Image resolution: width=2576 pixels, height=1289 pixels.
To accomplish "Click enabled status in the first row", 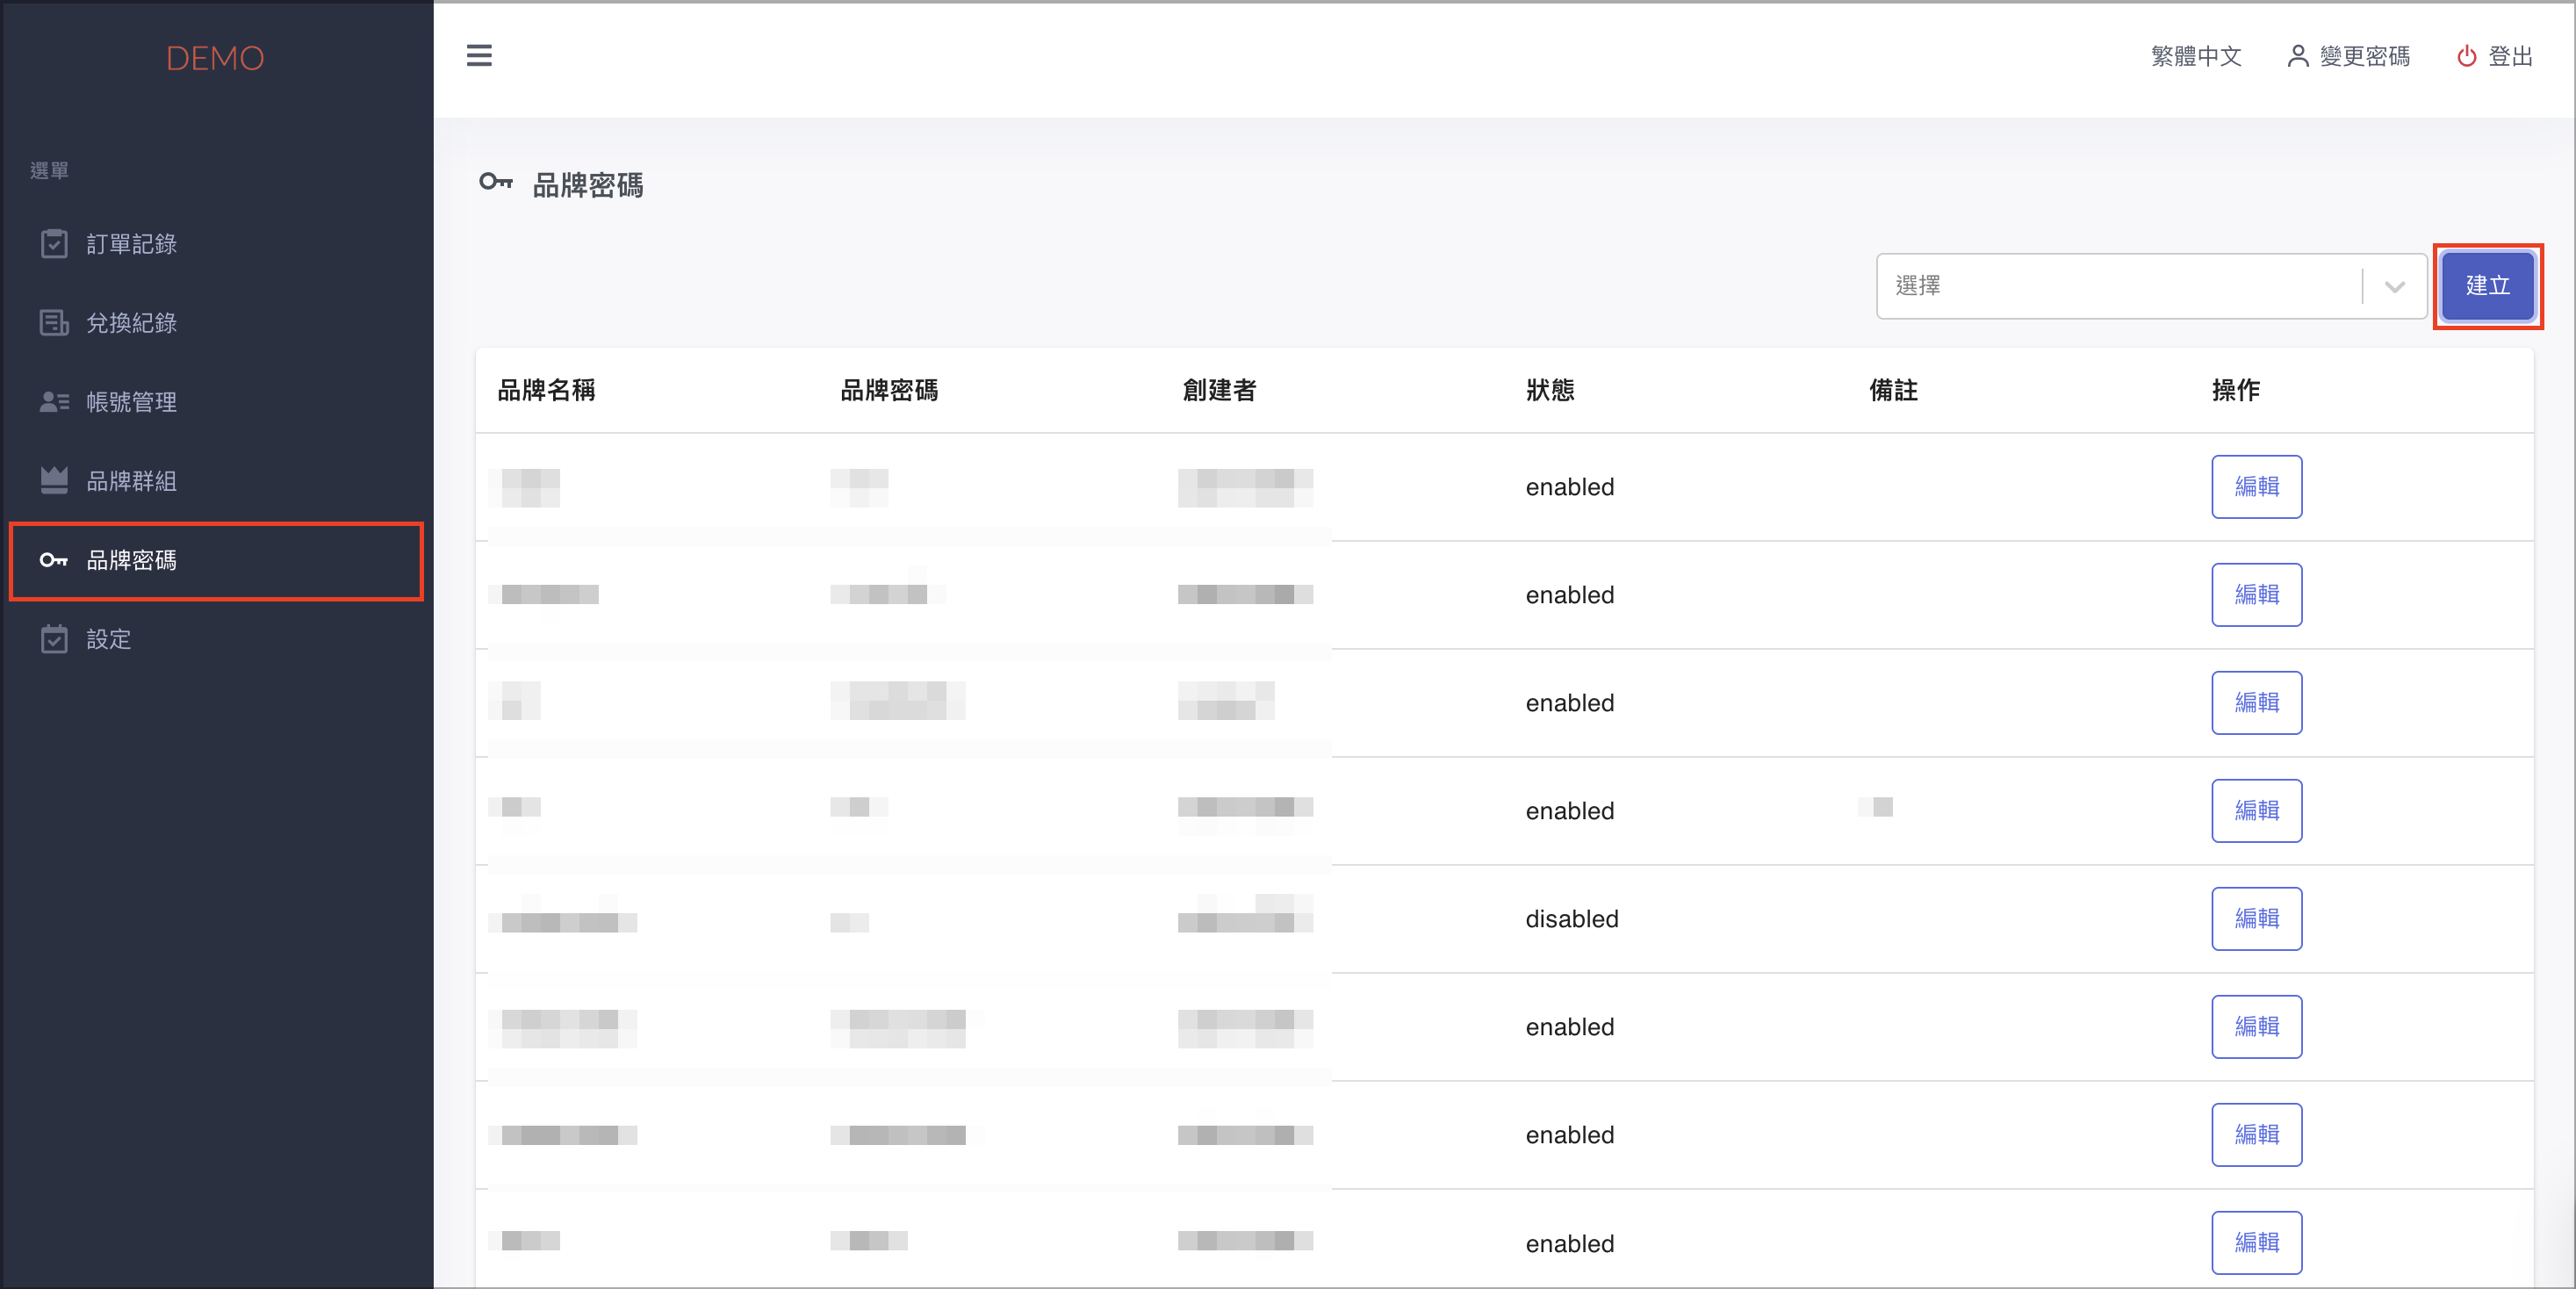I will (x=1570, y=487).
